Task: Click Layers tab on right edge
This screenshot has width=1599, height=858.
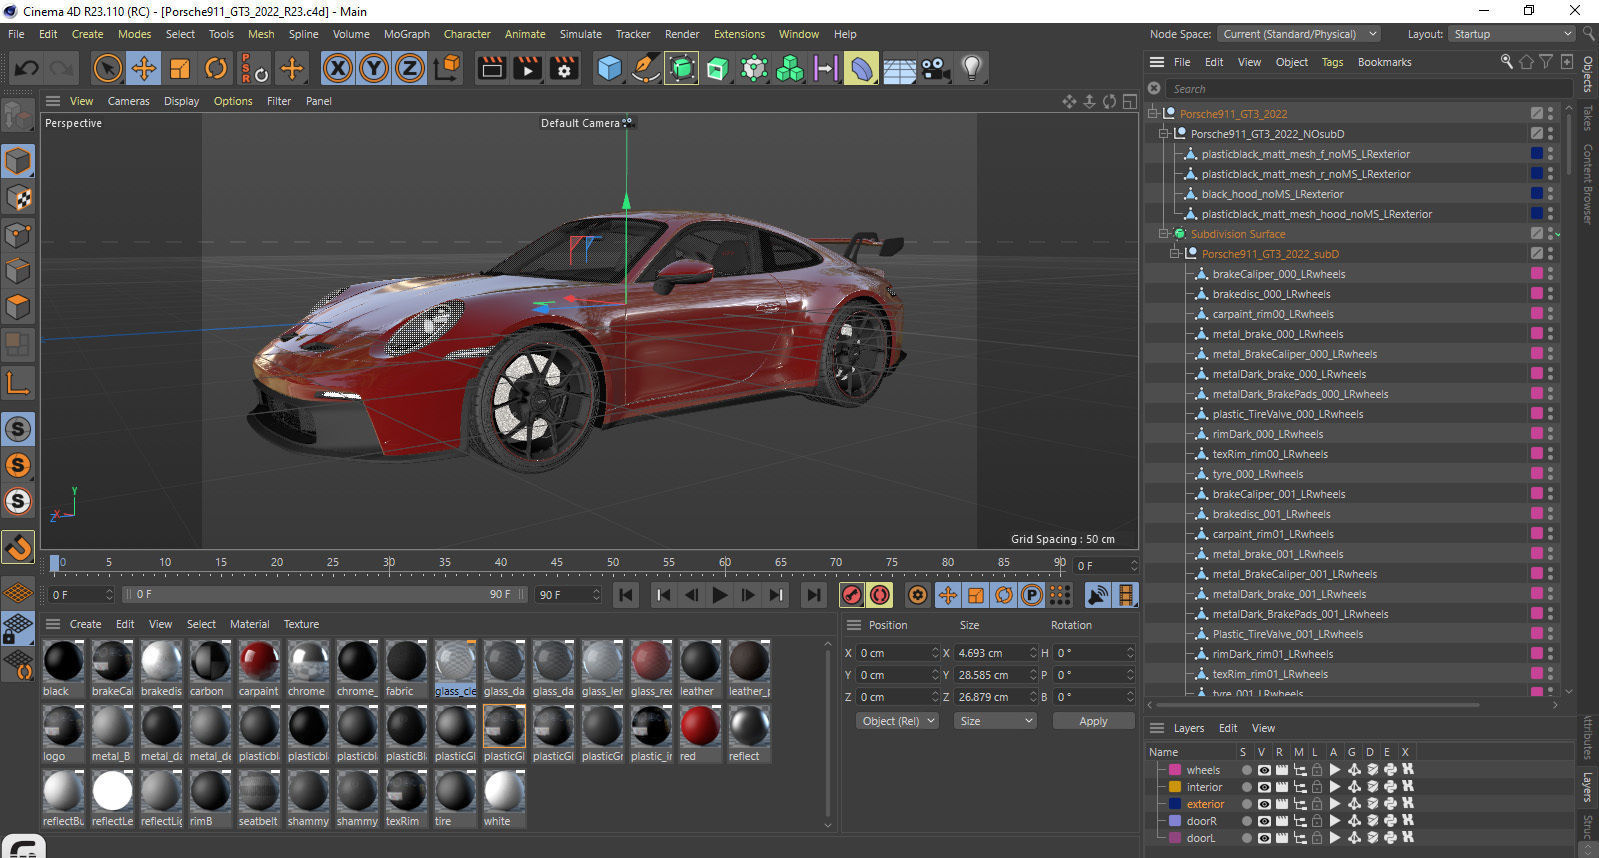Action: pos(1587,787)
